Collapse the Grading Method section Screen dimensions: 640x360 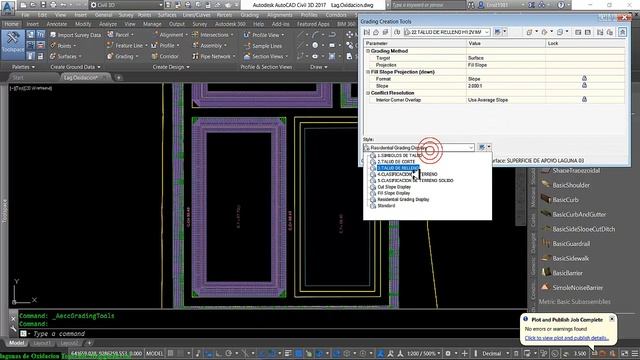point(368,51)
